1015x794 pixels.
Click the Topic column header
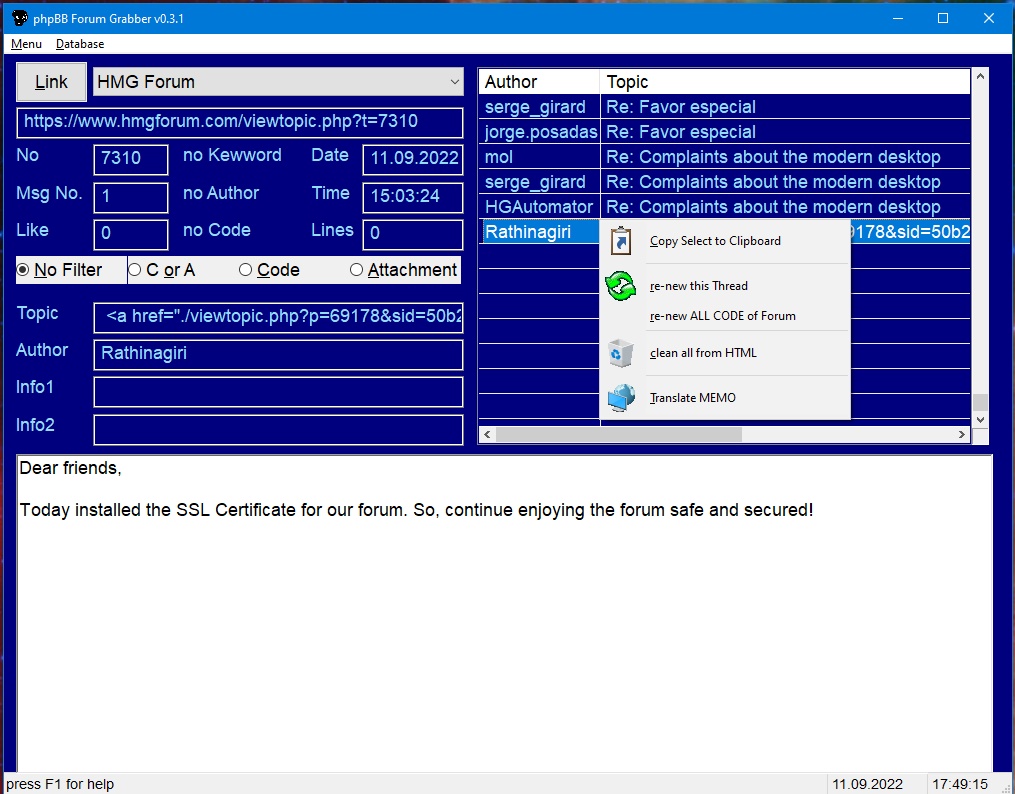(784, 82)
